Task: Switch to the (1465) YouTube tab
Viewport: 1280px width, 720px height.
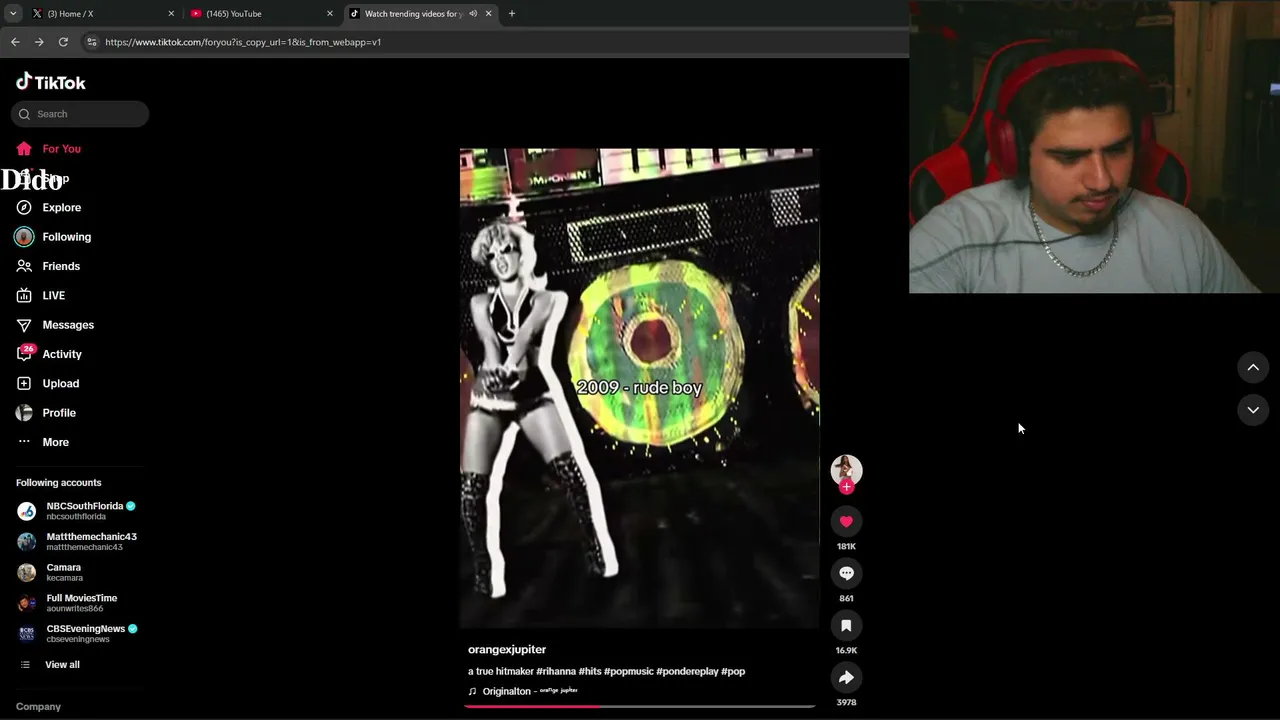Action: tap(262, 14)
